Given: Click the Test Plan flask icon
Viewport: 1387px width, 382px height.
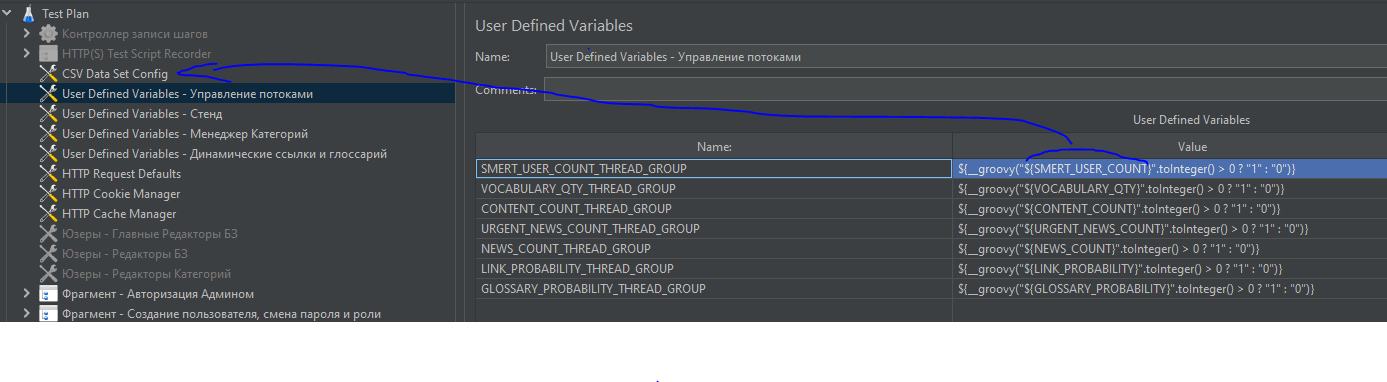Looking at the screenshot, I should coord(28,14).
